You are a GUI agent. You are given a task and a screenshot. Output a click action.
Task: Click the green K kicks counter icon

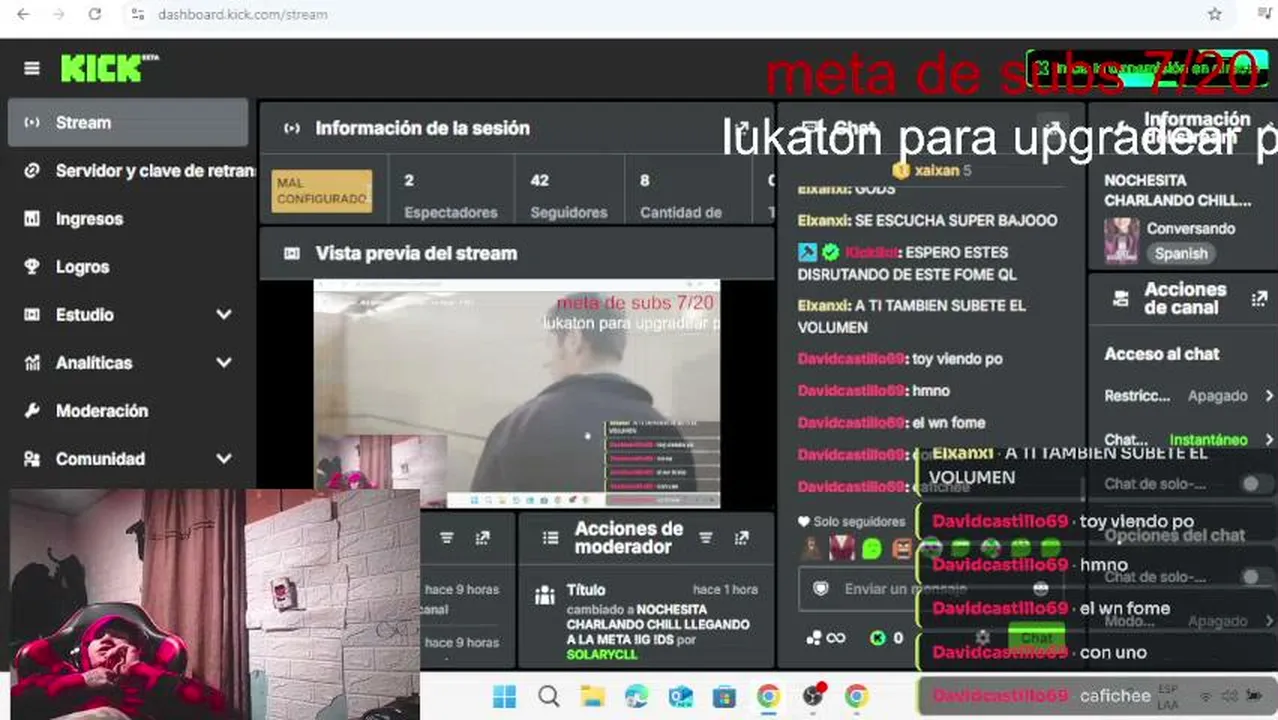pyautogui.click(x=878, y=638)
